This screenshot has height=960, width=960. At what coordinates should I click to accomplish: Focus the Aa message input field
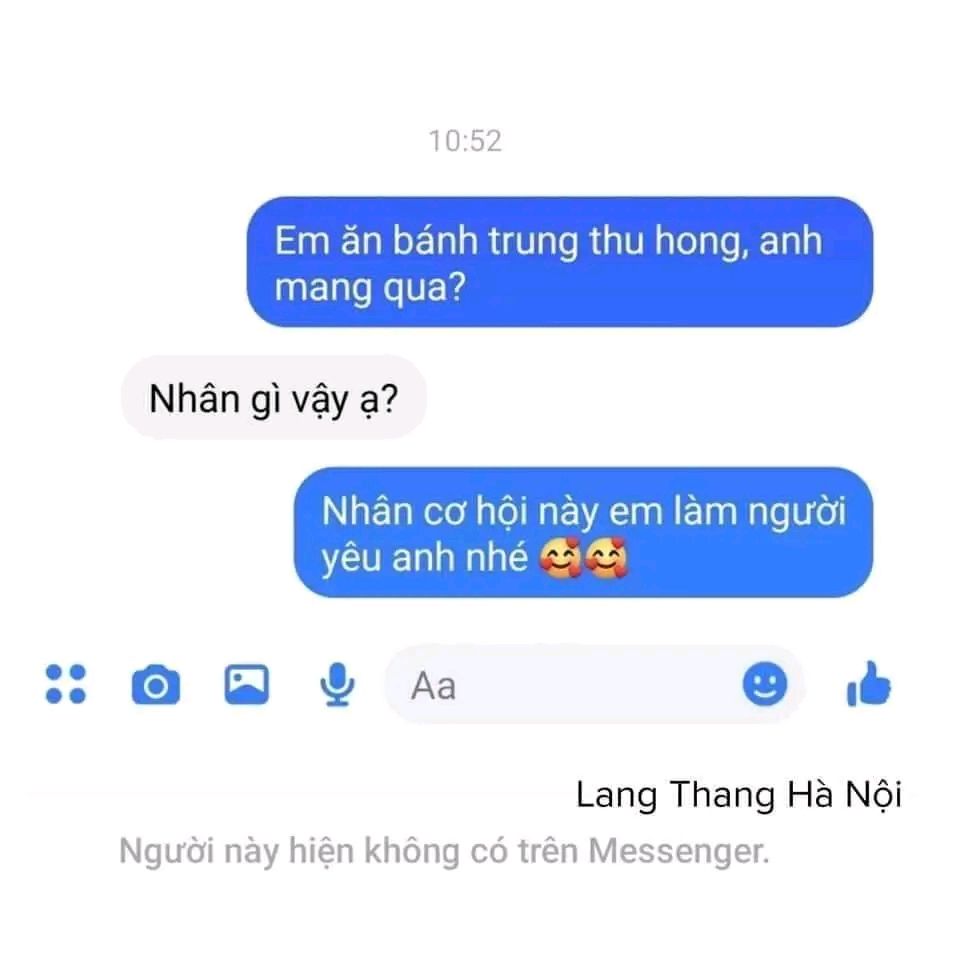594,684
